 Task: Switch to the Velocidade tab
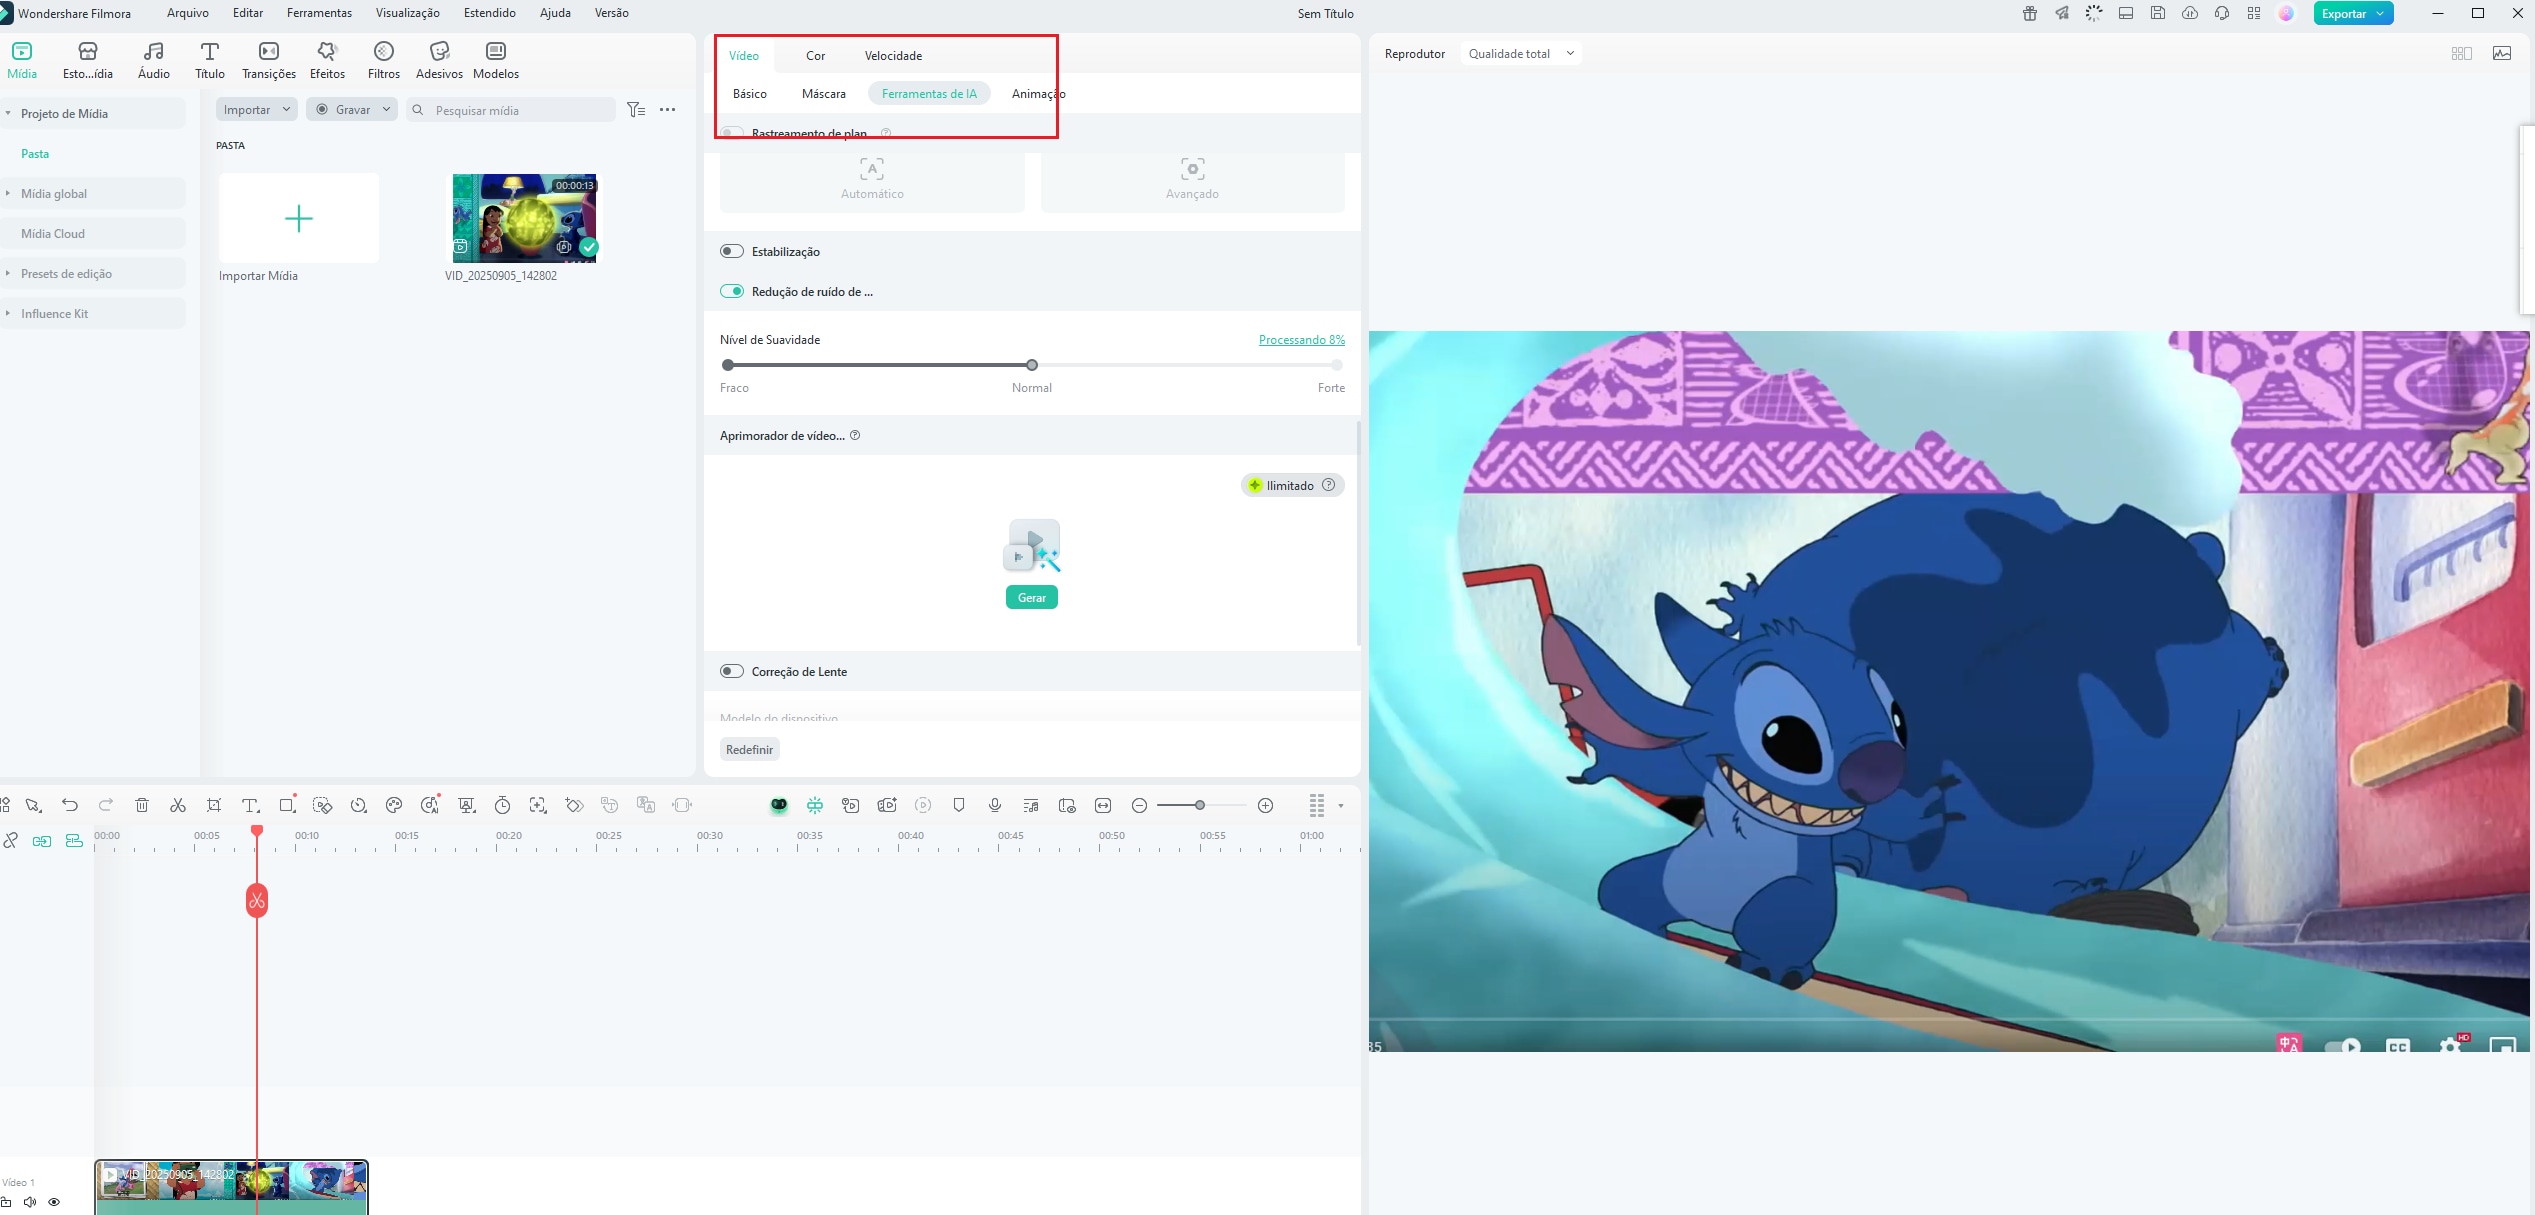pos(893,55)
